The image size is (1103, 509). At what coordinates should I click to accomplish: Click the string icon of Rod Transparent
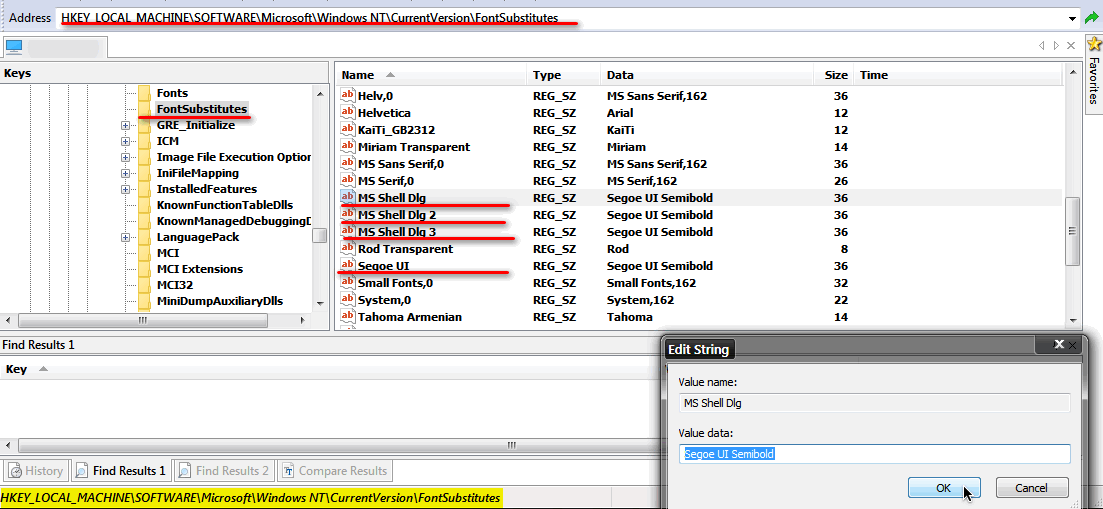(348, 249)
